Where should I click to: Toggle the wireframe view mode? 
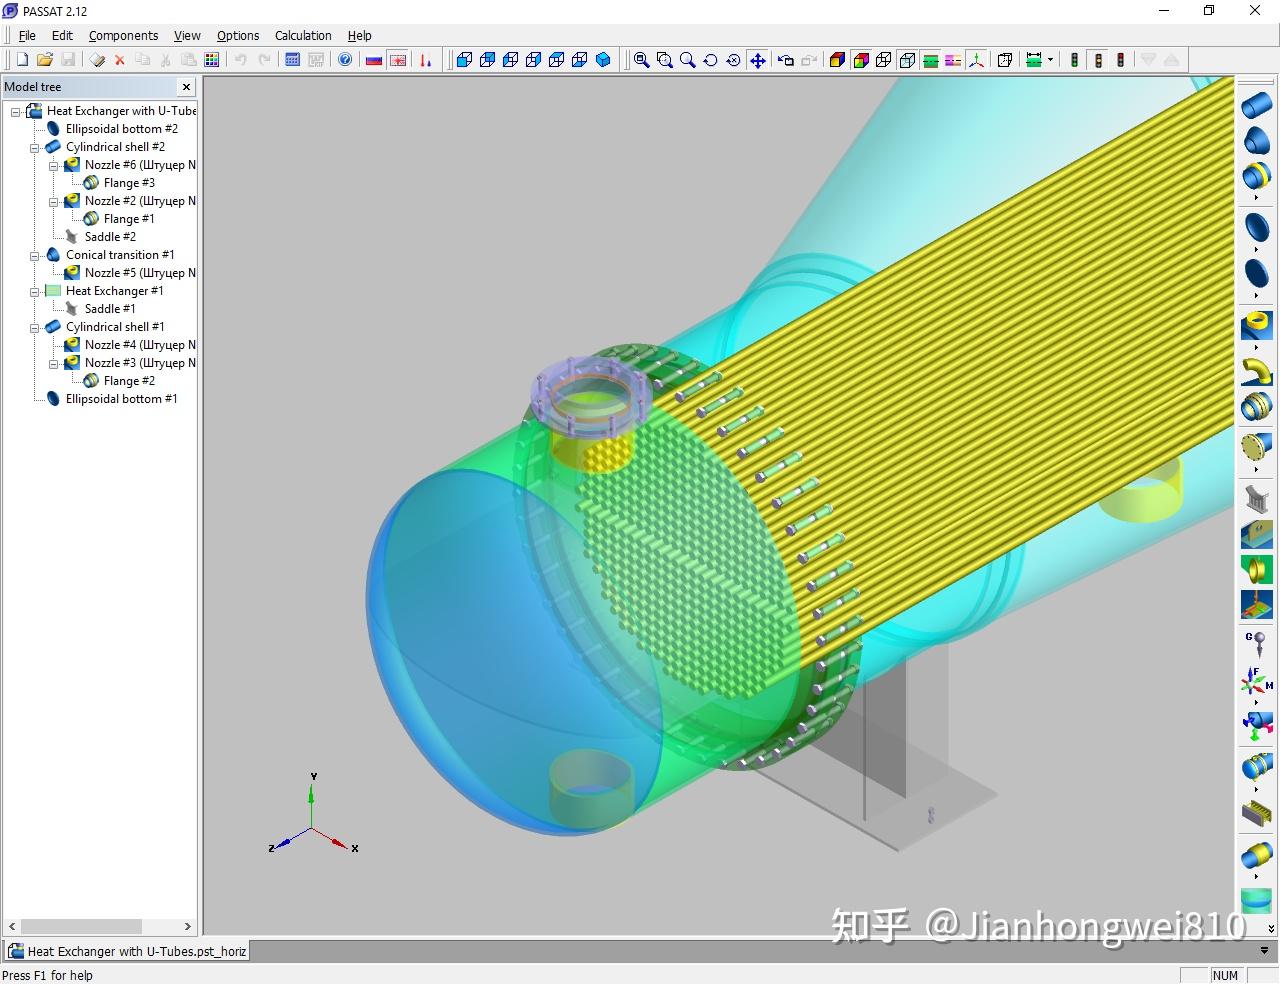click(883, 60)
